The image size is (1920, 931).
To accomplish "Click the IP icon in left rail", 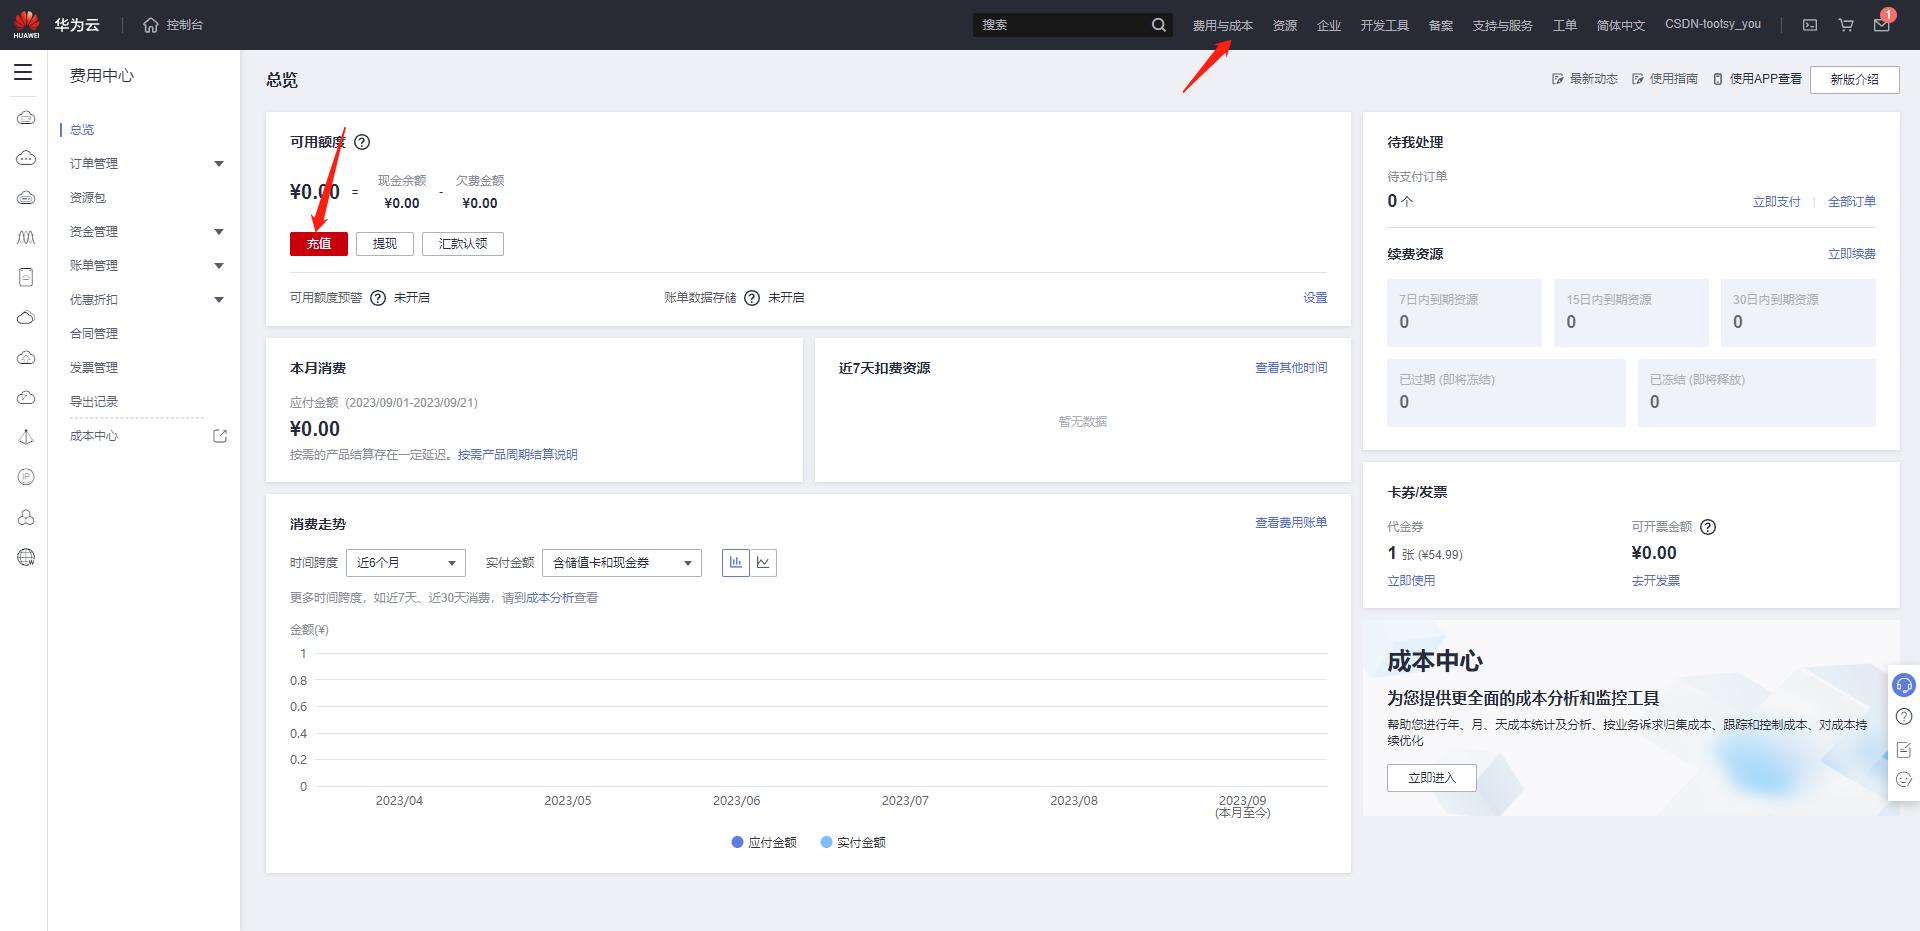I will (26, 477).
